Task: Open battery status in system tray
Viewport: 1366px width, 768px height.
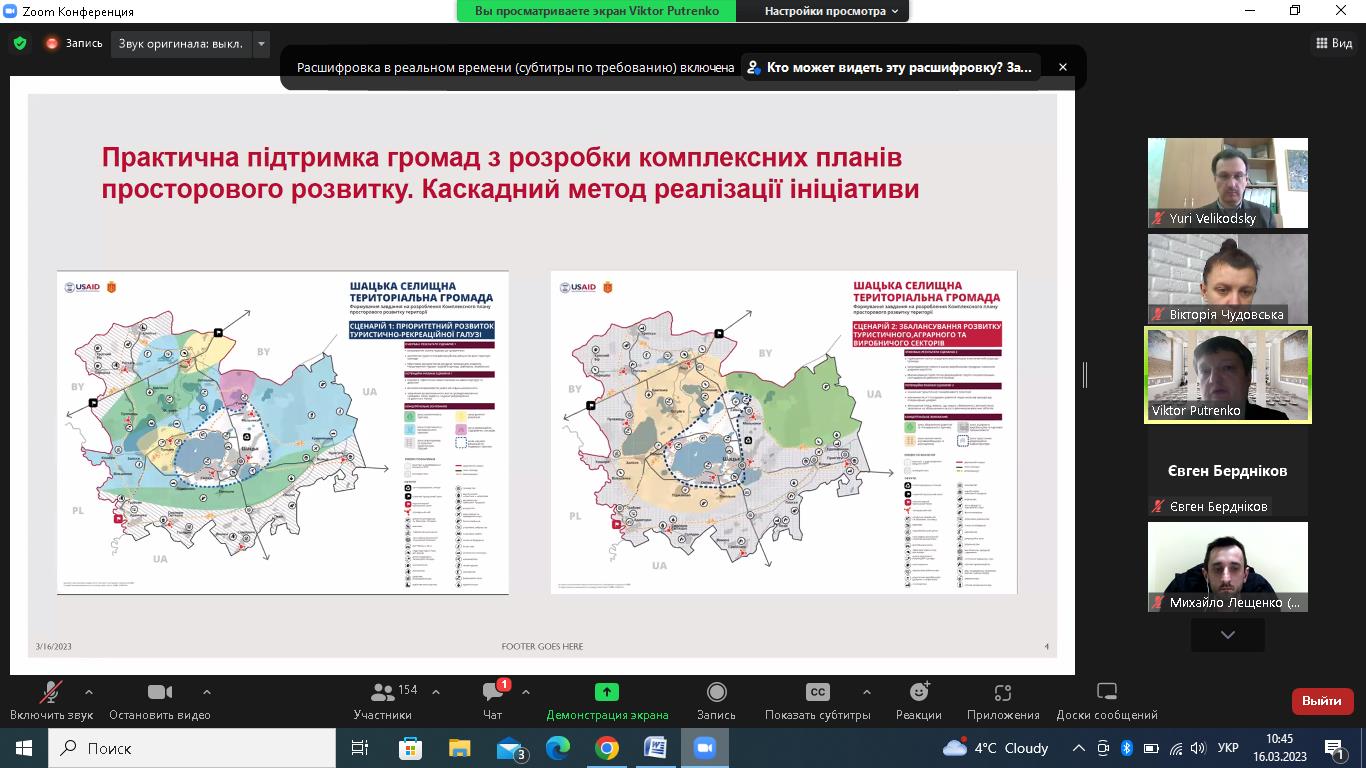Action: coord(1150,748)
